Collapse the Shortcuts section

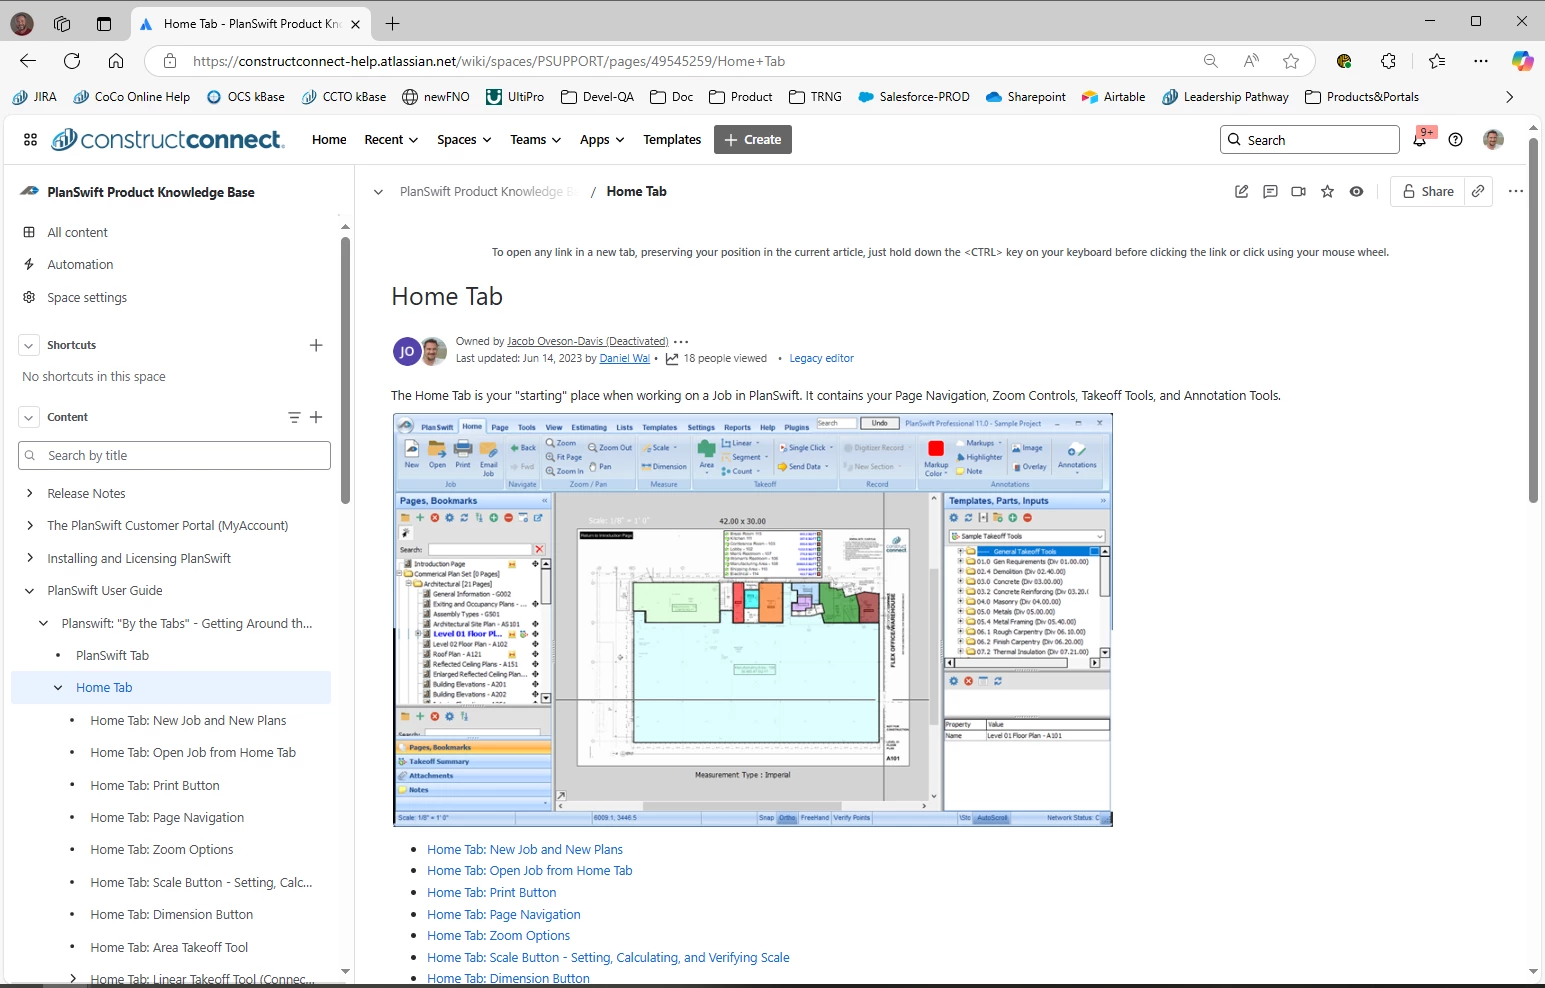28,345
